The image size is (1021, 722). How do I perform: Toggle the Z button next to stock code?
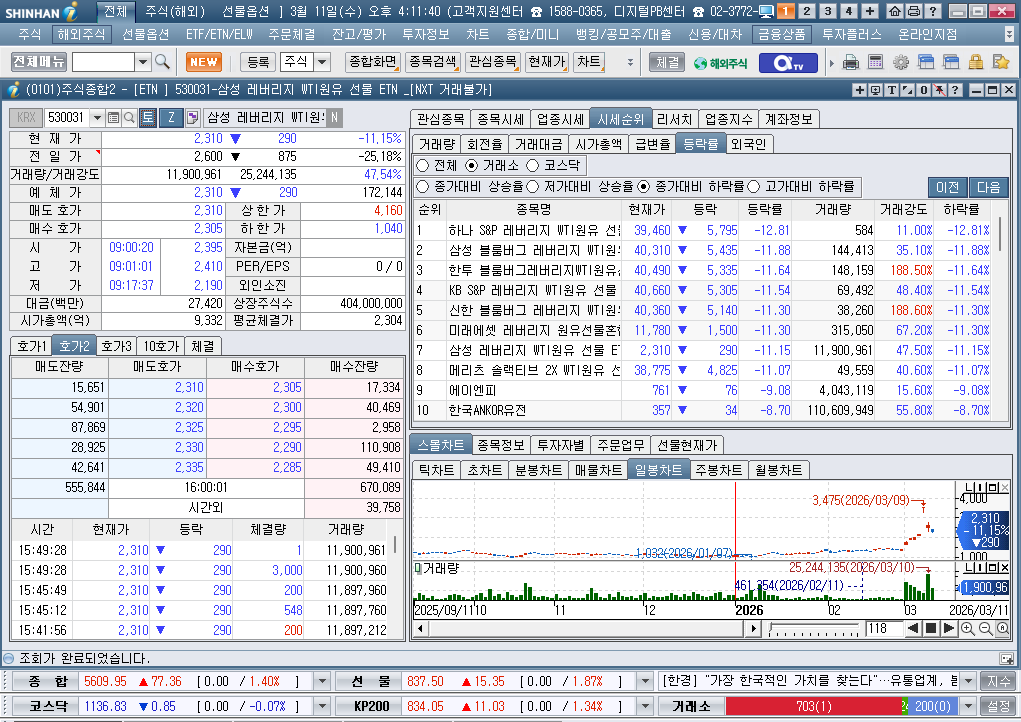pos(171,117)
